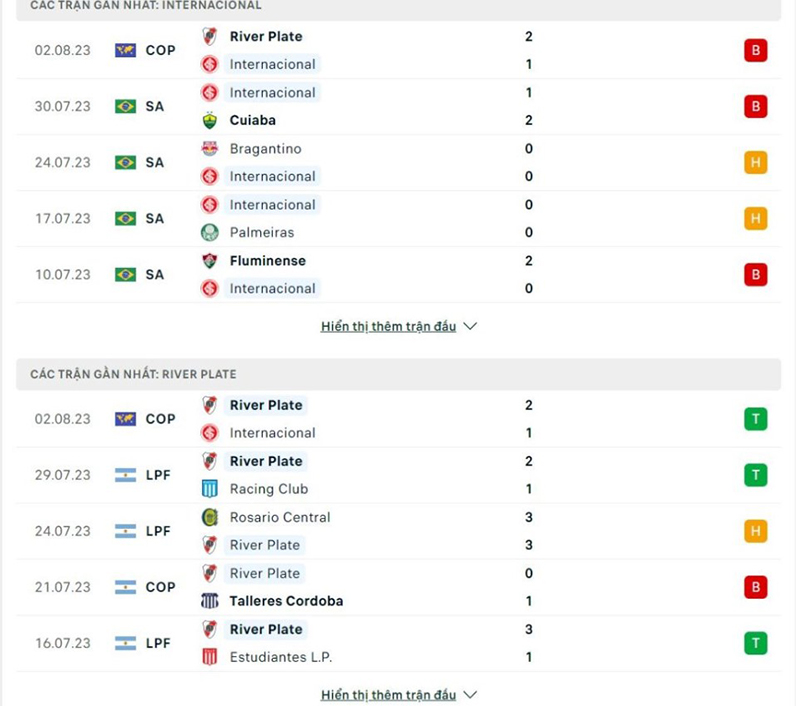Expand more River Plate matches with the chevron
Screen dimensions: 800x706
pyautogui.click(x=469, y=694)
